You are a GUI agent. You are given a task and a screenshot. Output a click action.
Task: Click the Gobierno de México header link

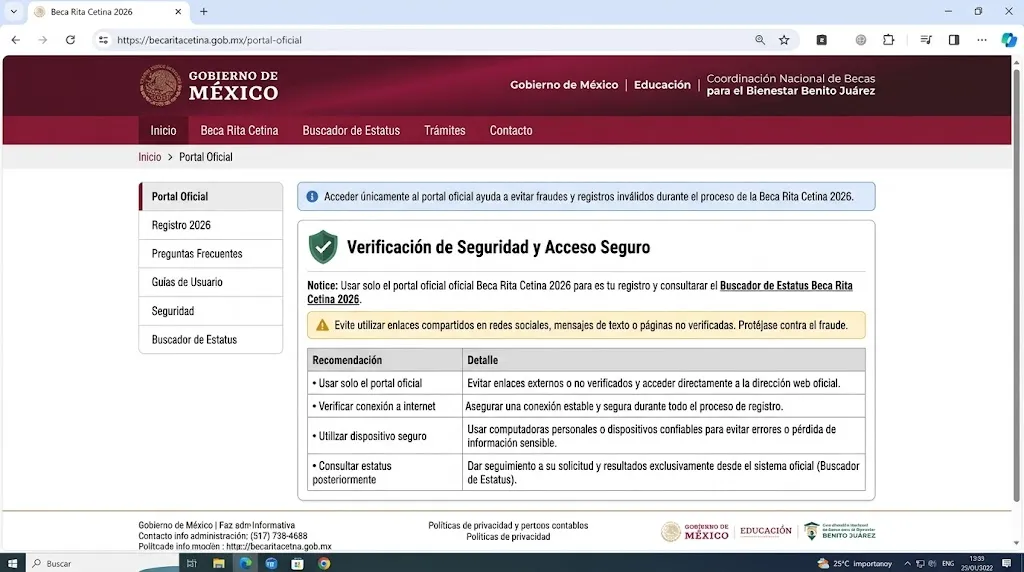coord(564,85)
